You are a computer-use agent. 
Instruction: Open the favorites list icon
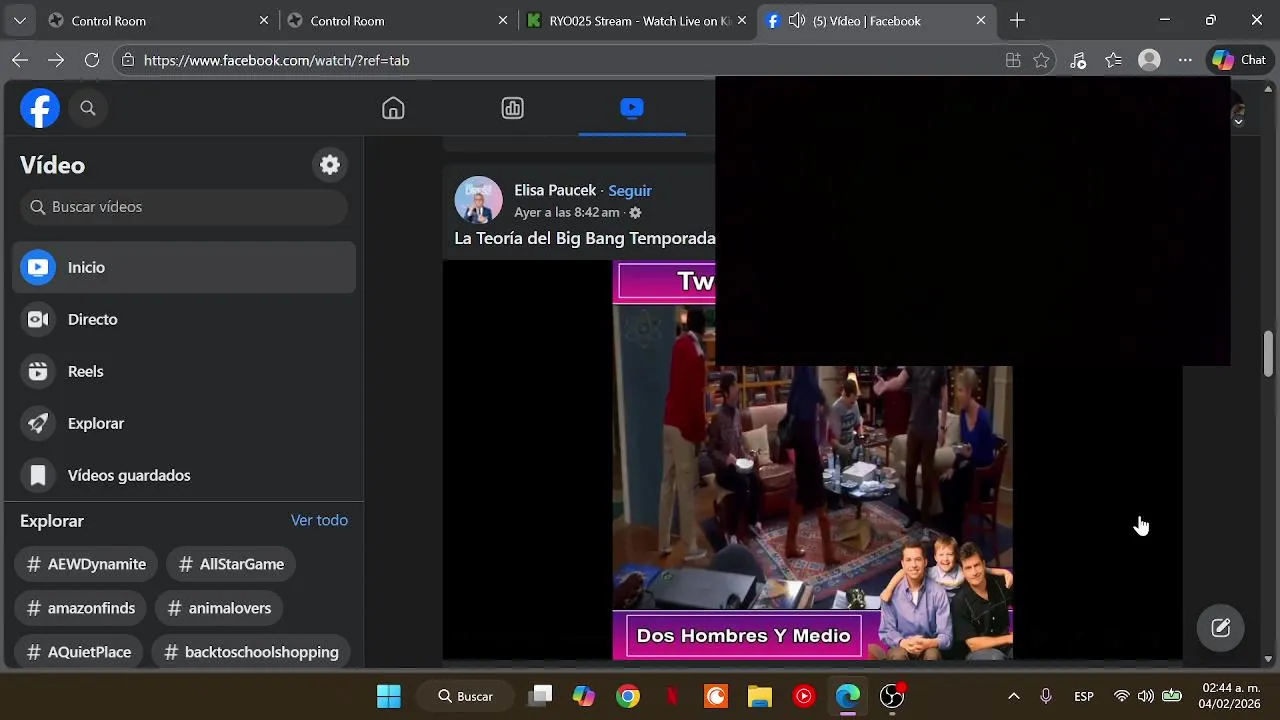(1114, 60)
